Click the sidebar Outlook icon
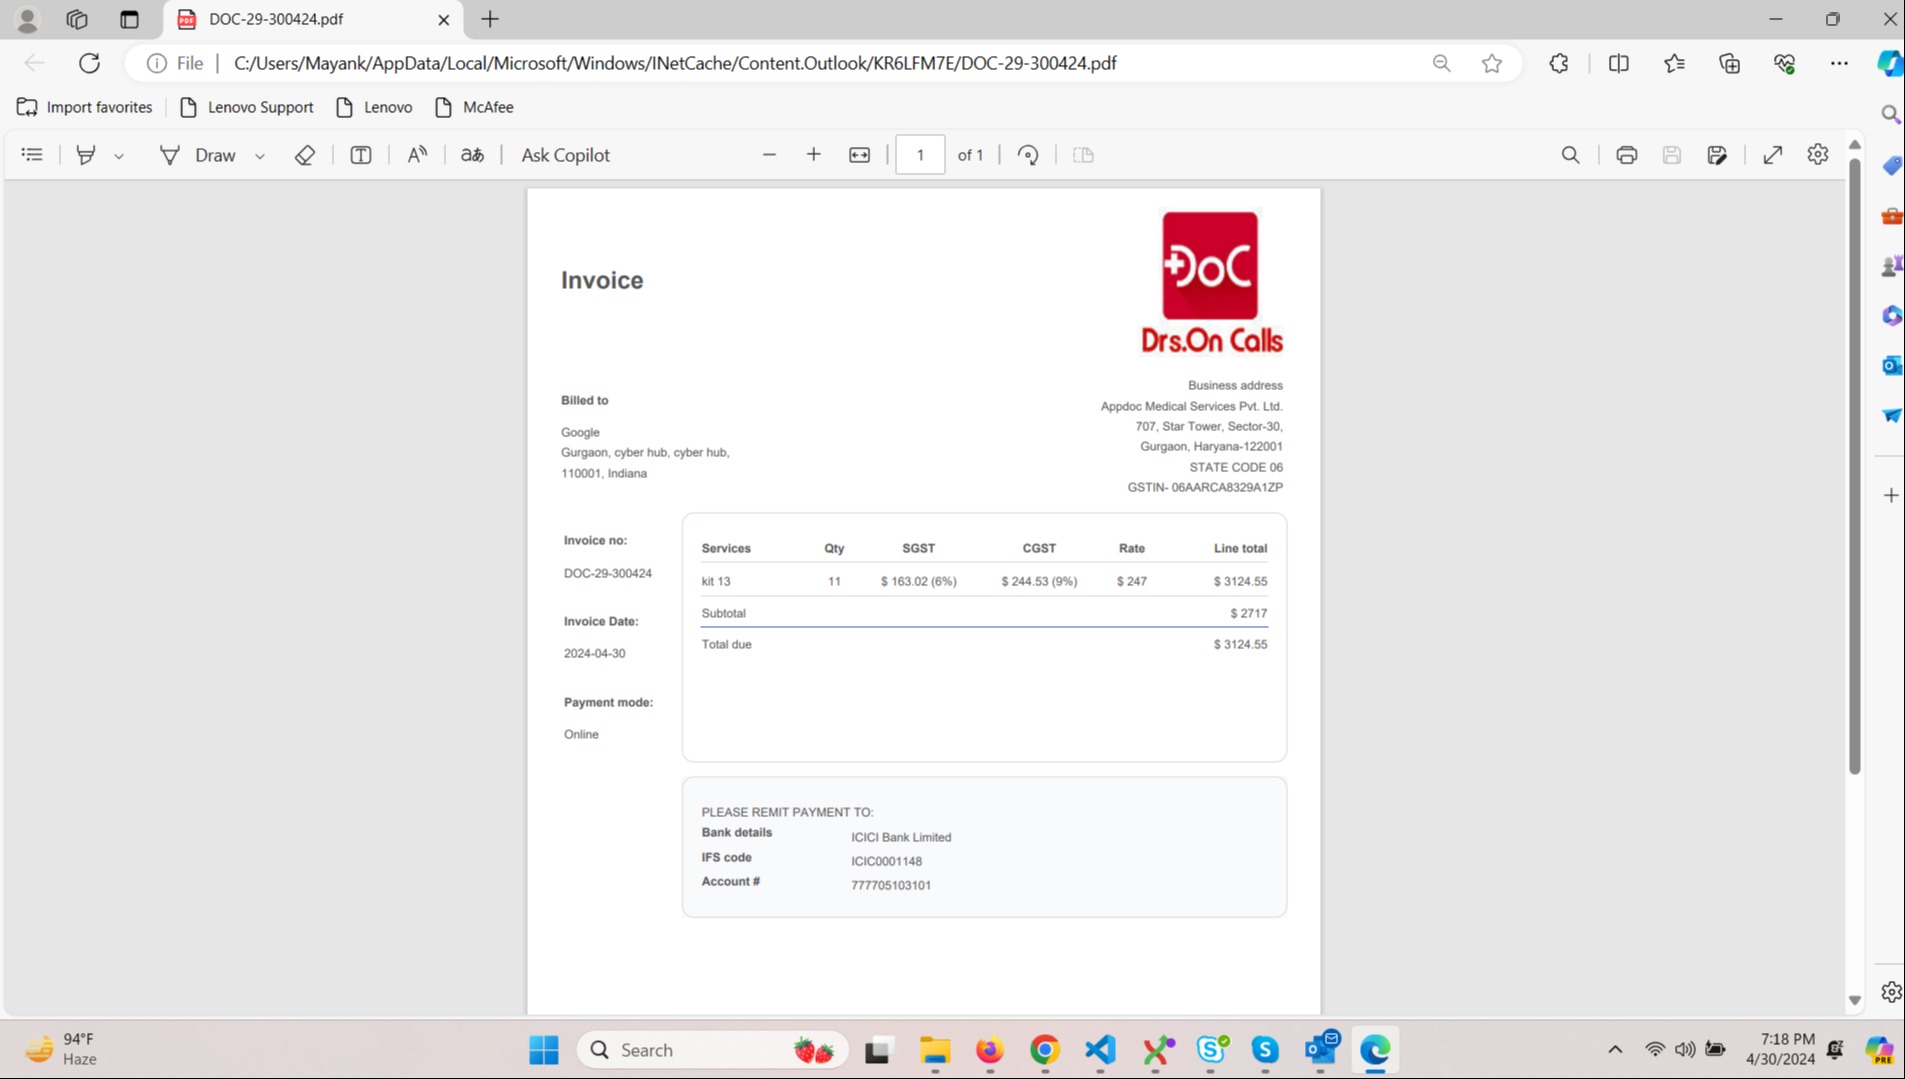1905x1079 pixels. point(1891,365)
